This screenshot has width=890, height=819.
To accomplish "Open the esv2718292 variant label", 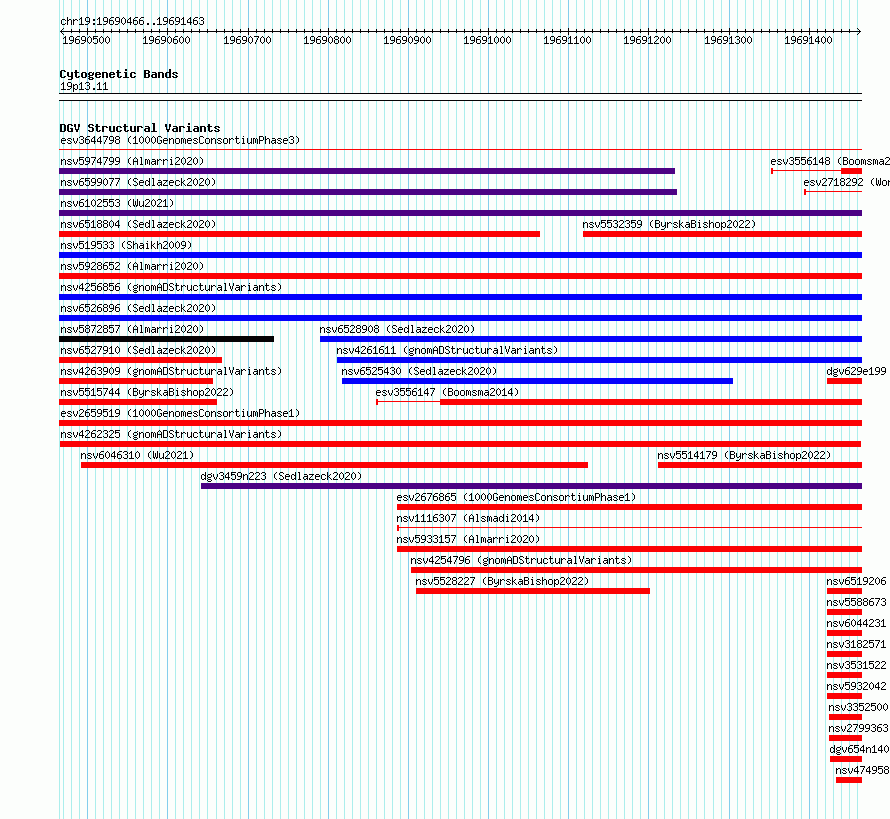I will pyautogui.click(x=846, y=182).
